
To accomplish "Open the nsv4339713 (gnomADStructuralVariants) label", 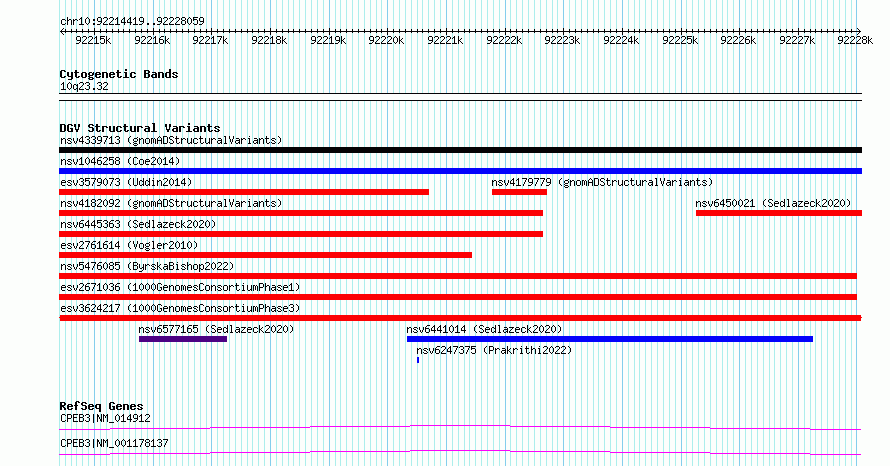I will click(x=171, y=140).
